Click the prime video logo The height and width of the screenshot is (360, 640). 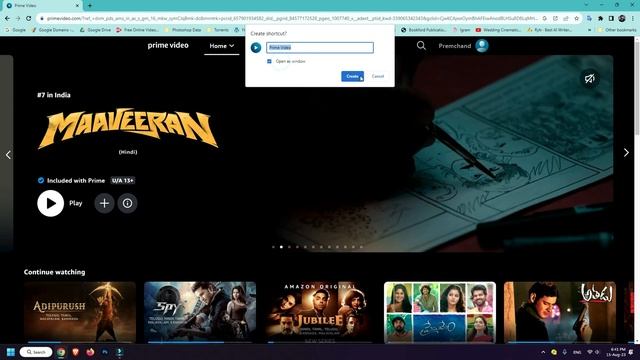point(168,45)
